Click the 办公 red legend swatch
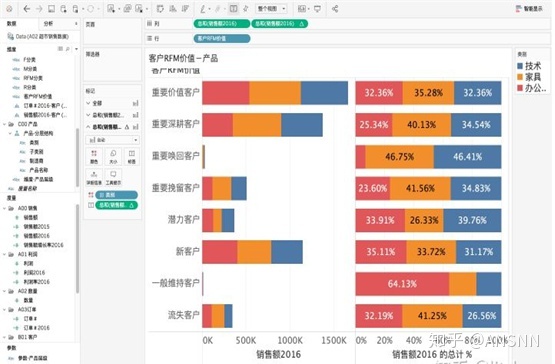This screenshot has width=555, height=364. 520,88
